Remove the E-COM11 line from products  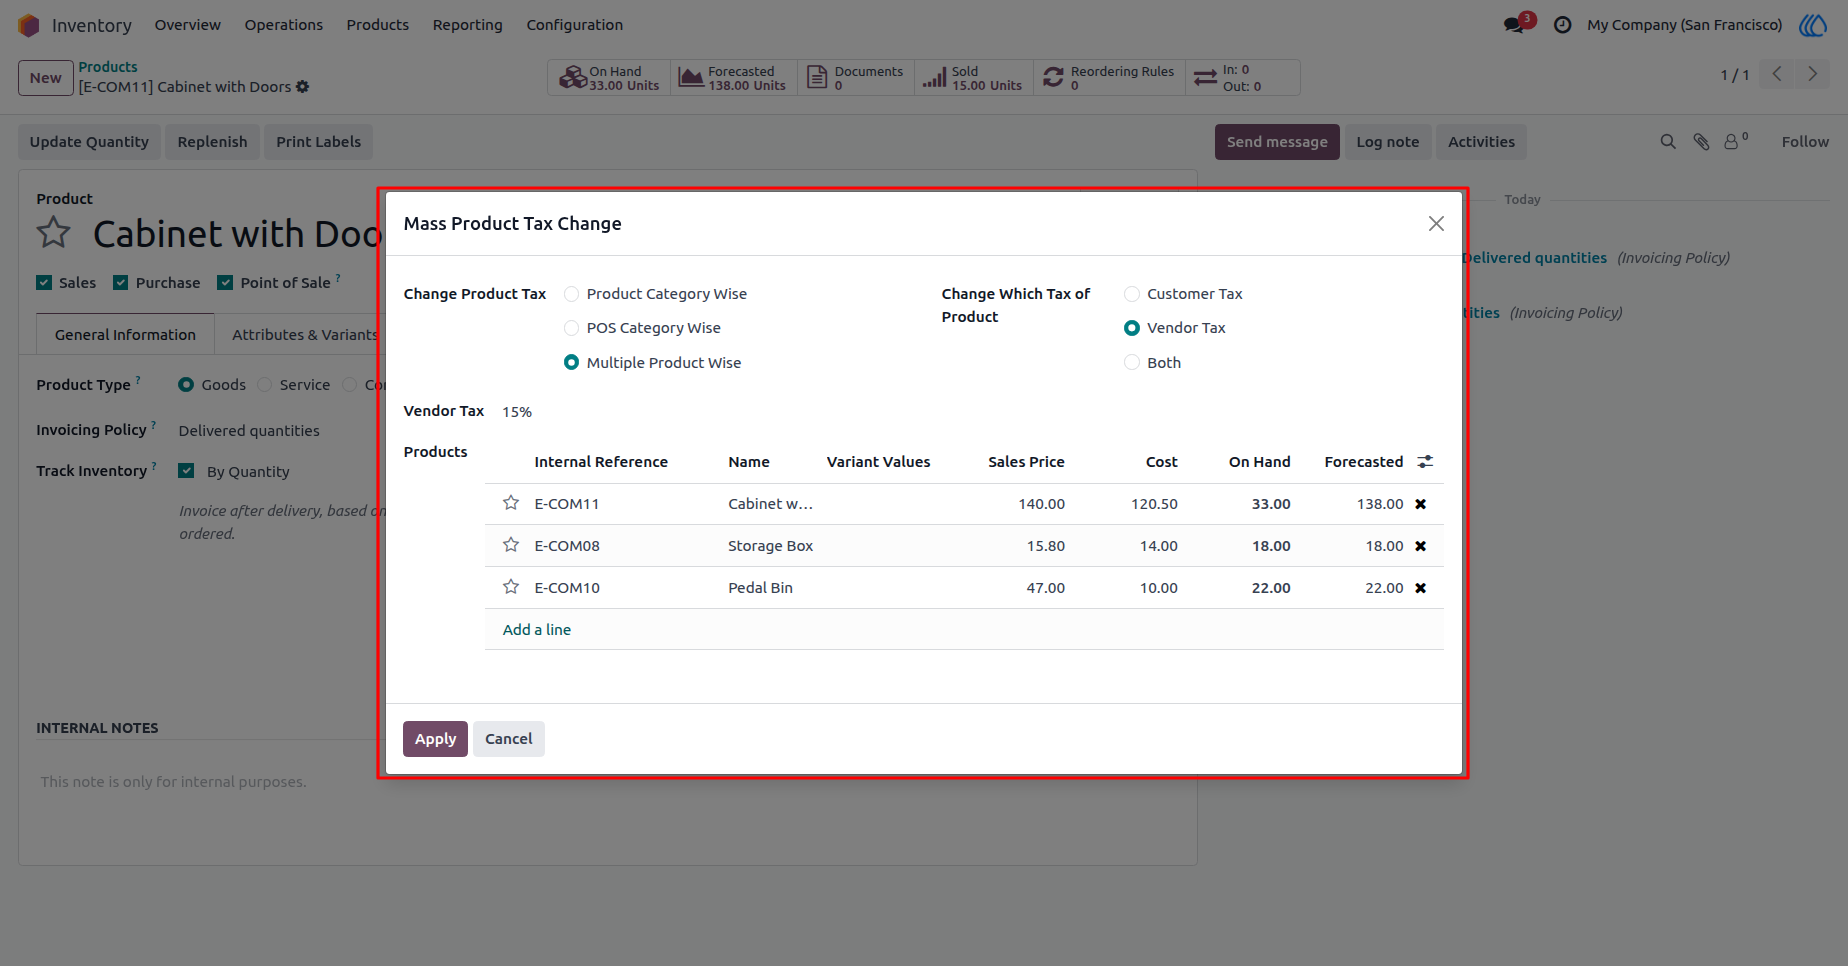[x=1421, y=504]
